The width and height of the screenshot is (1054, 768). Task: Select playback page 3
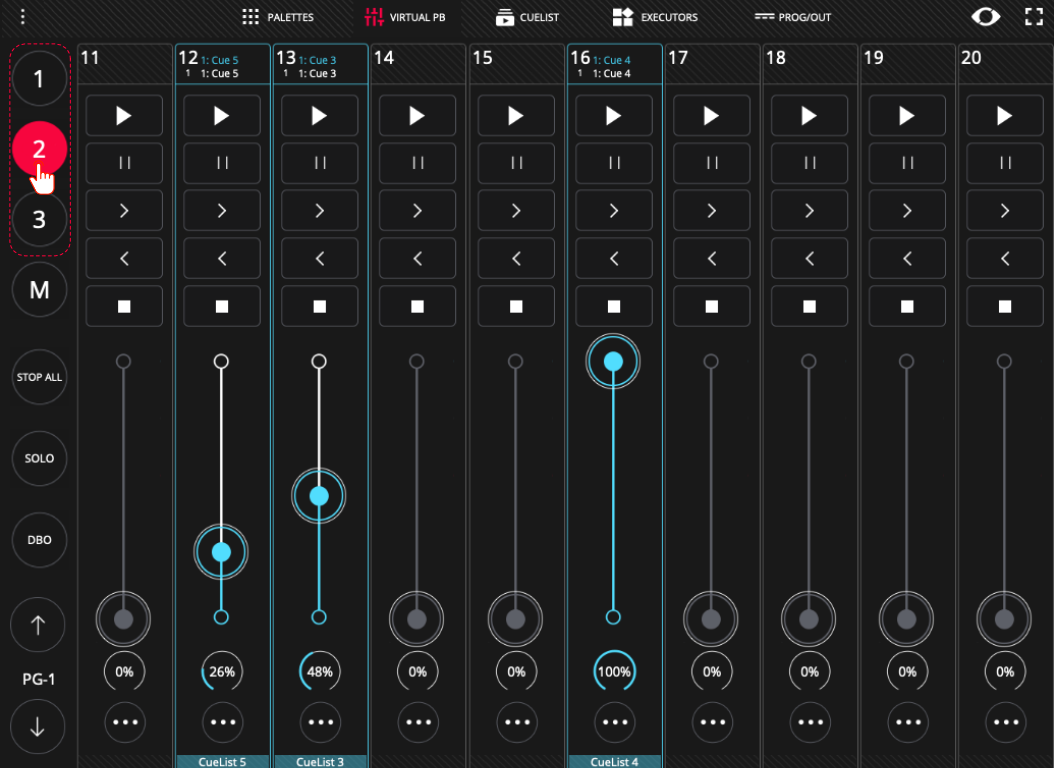point(39,219)
